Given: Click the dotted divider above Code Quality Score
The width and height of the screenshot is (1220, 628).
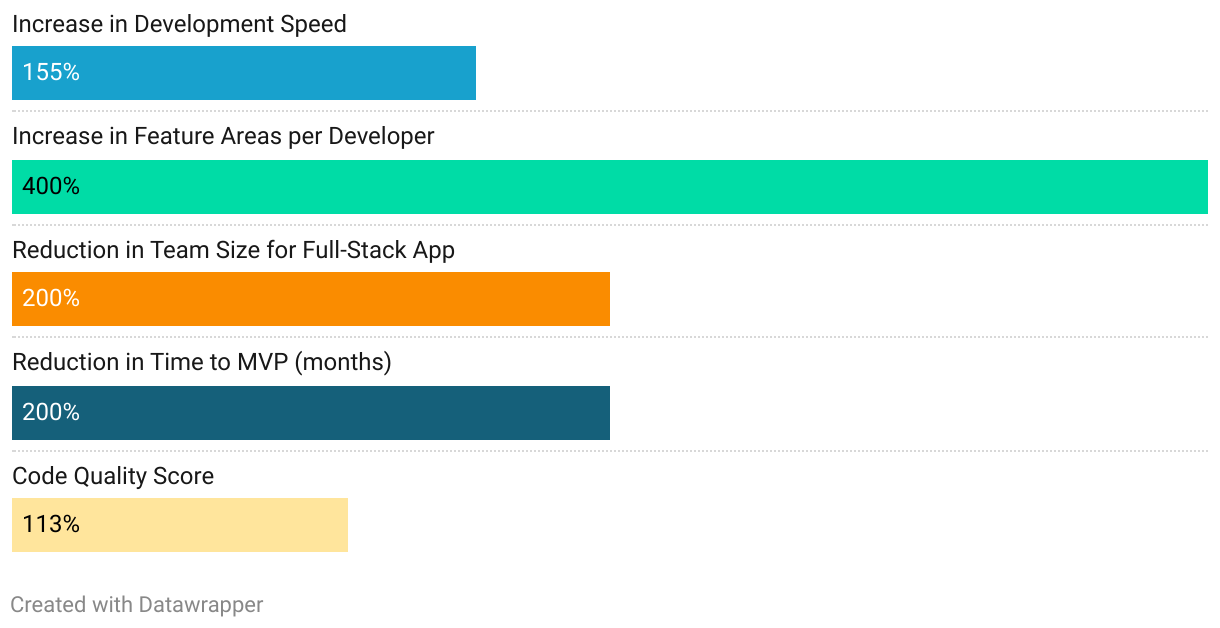Looking at the screenshot, I should point(610,451).
